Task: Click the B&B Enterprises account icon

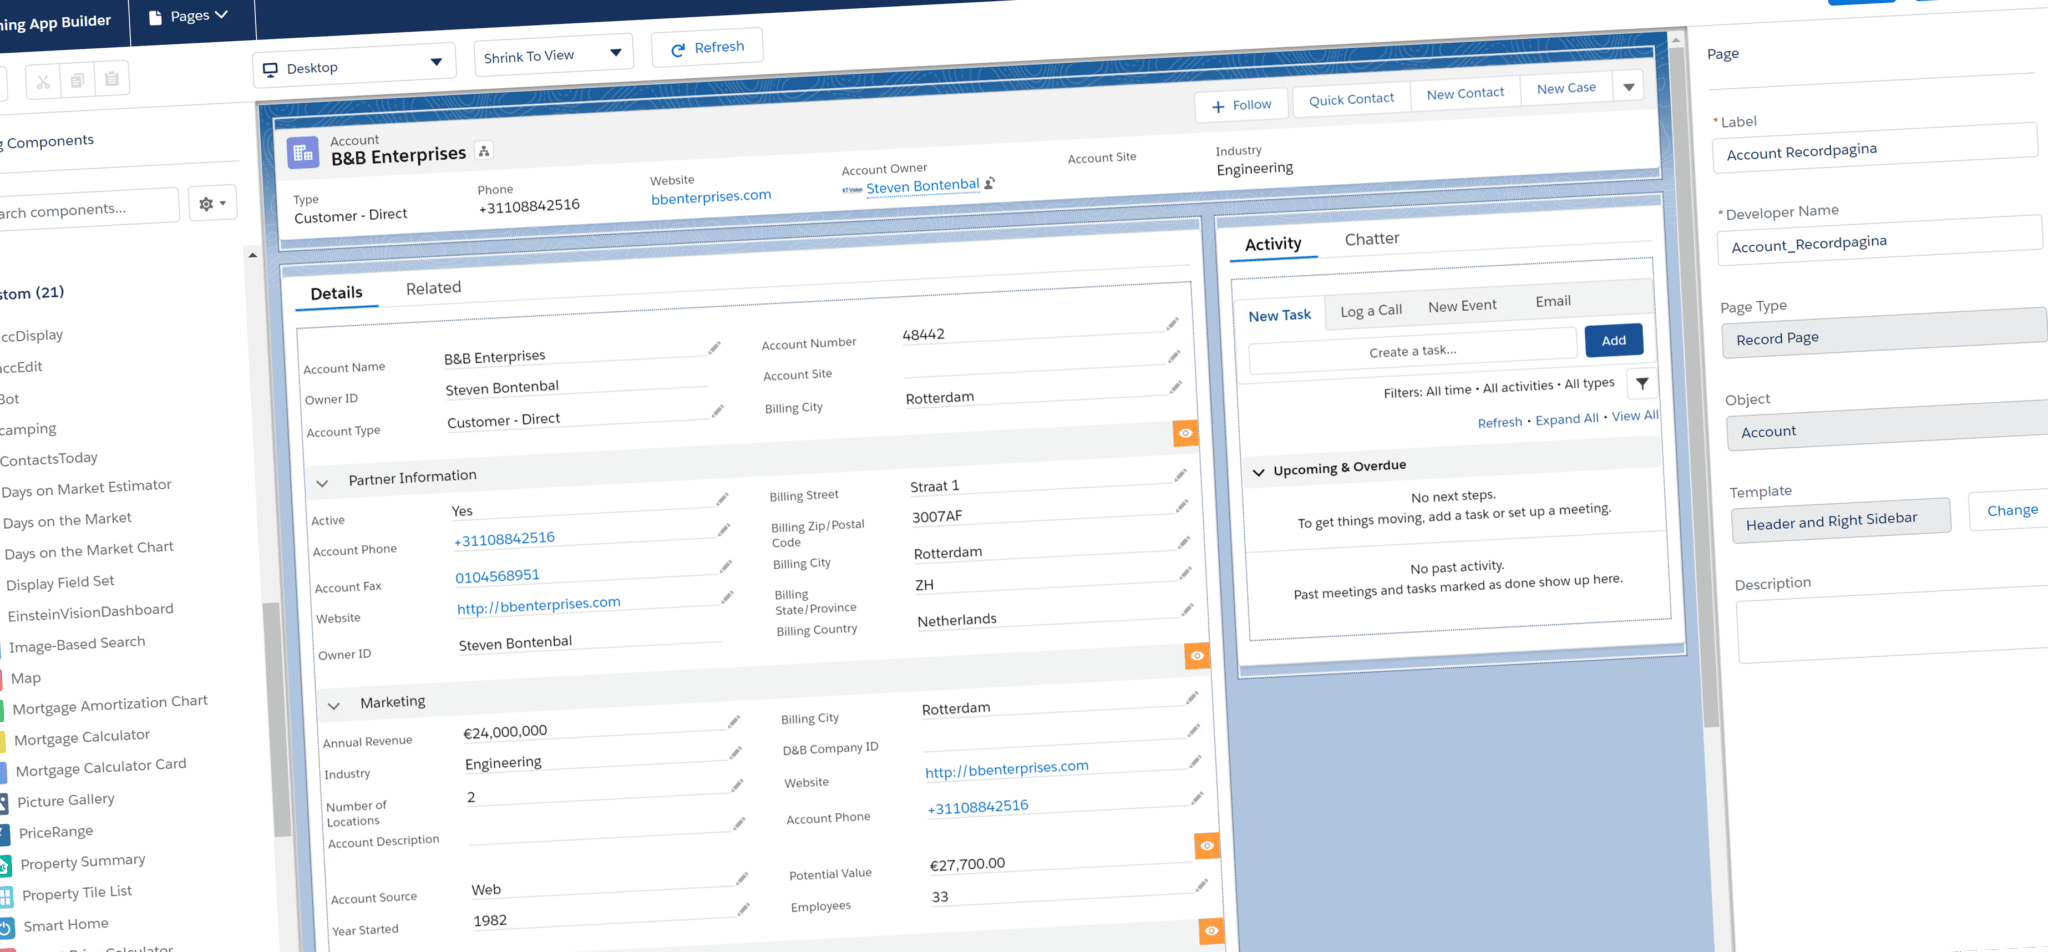Action: point(303,153)
